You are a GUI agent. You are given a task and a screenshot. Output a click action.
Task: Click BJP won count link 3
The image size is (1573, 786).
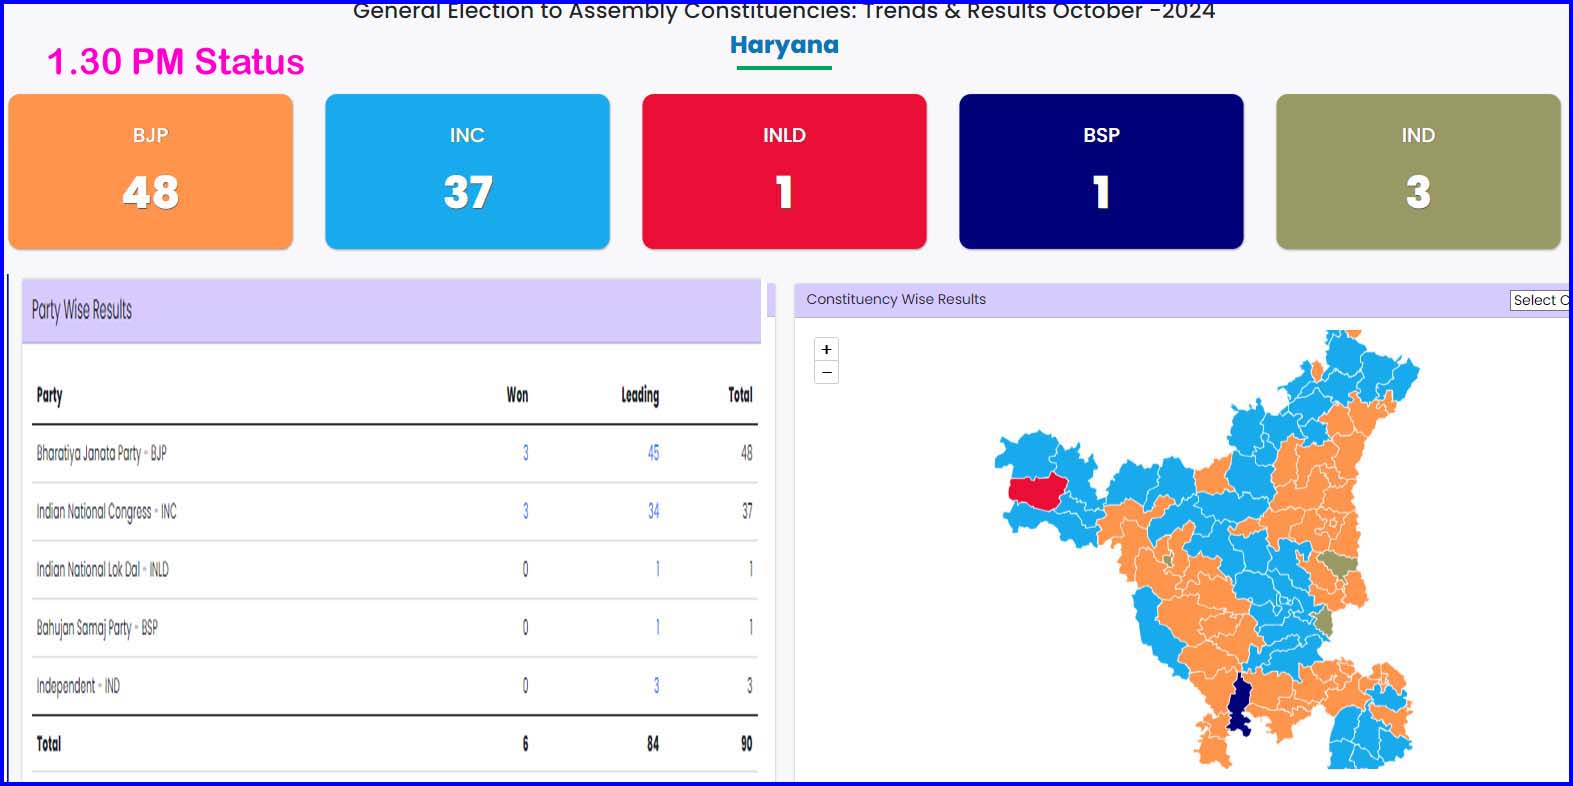[x=525, y=453]
